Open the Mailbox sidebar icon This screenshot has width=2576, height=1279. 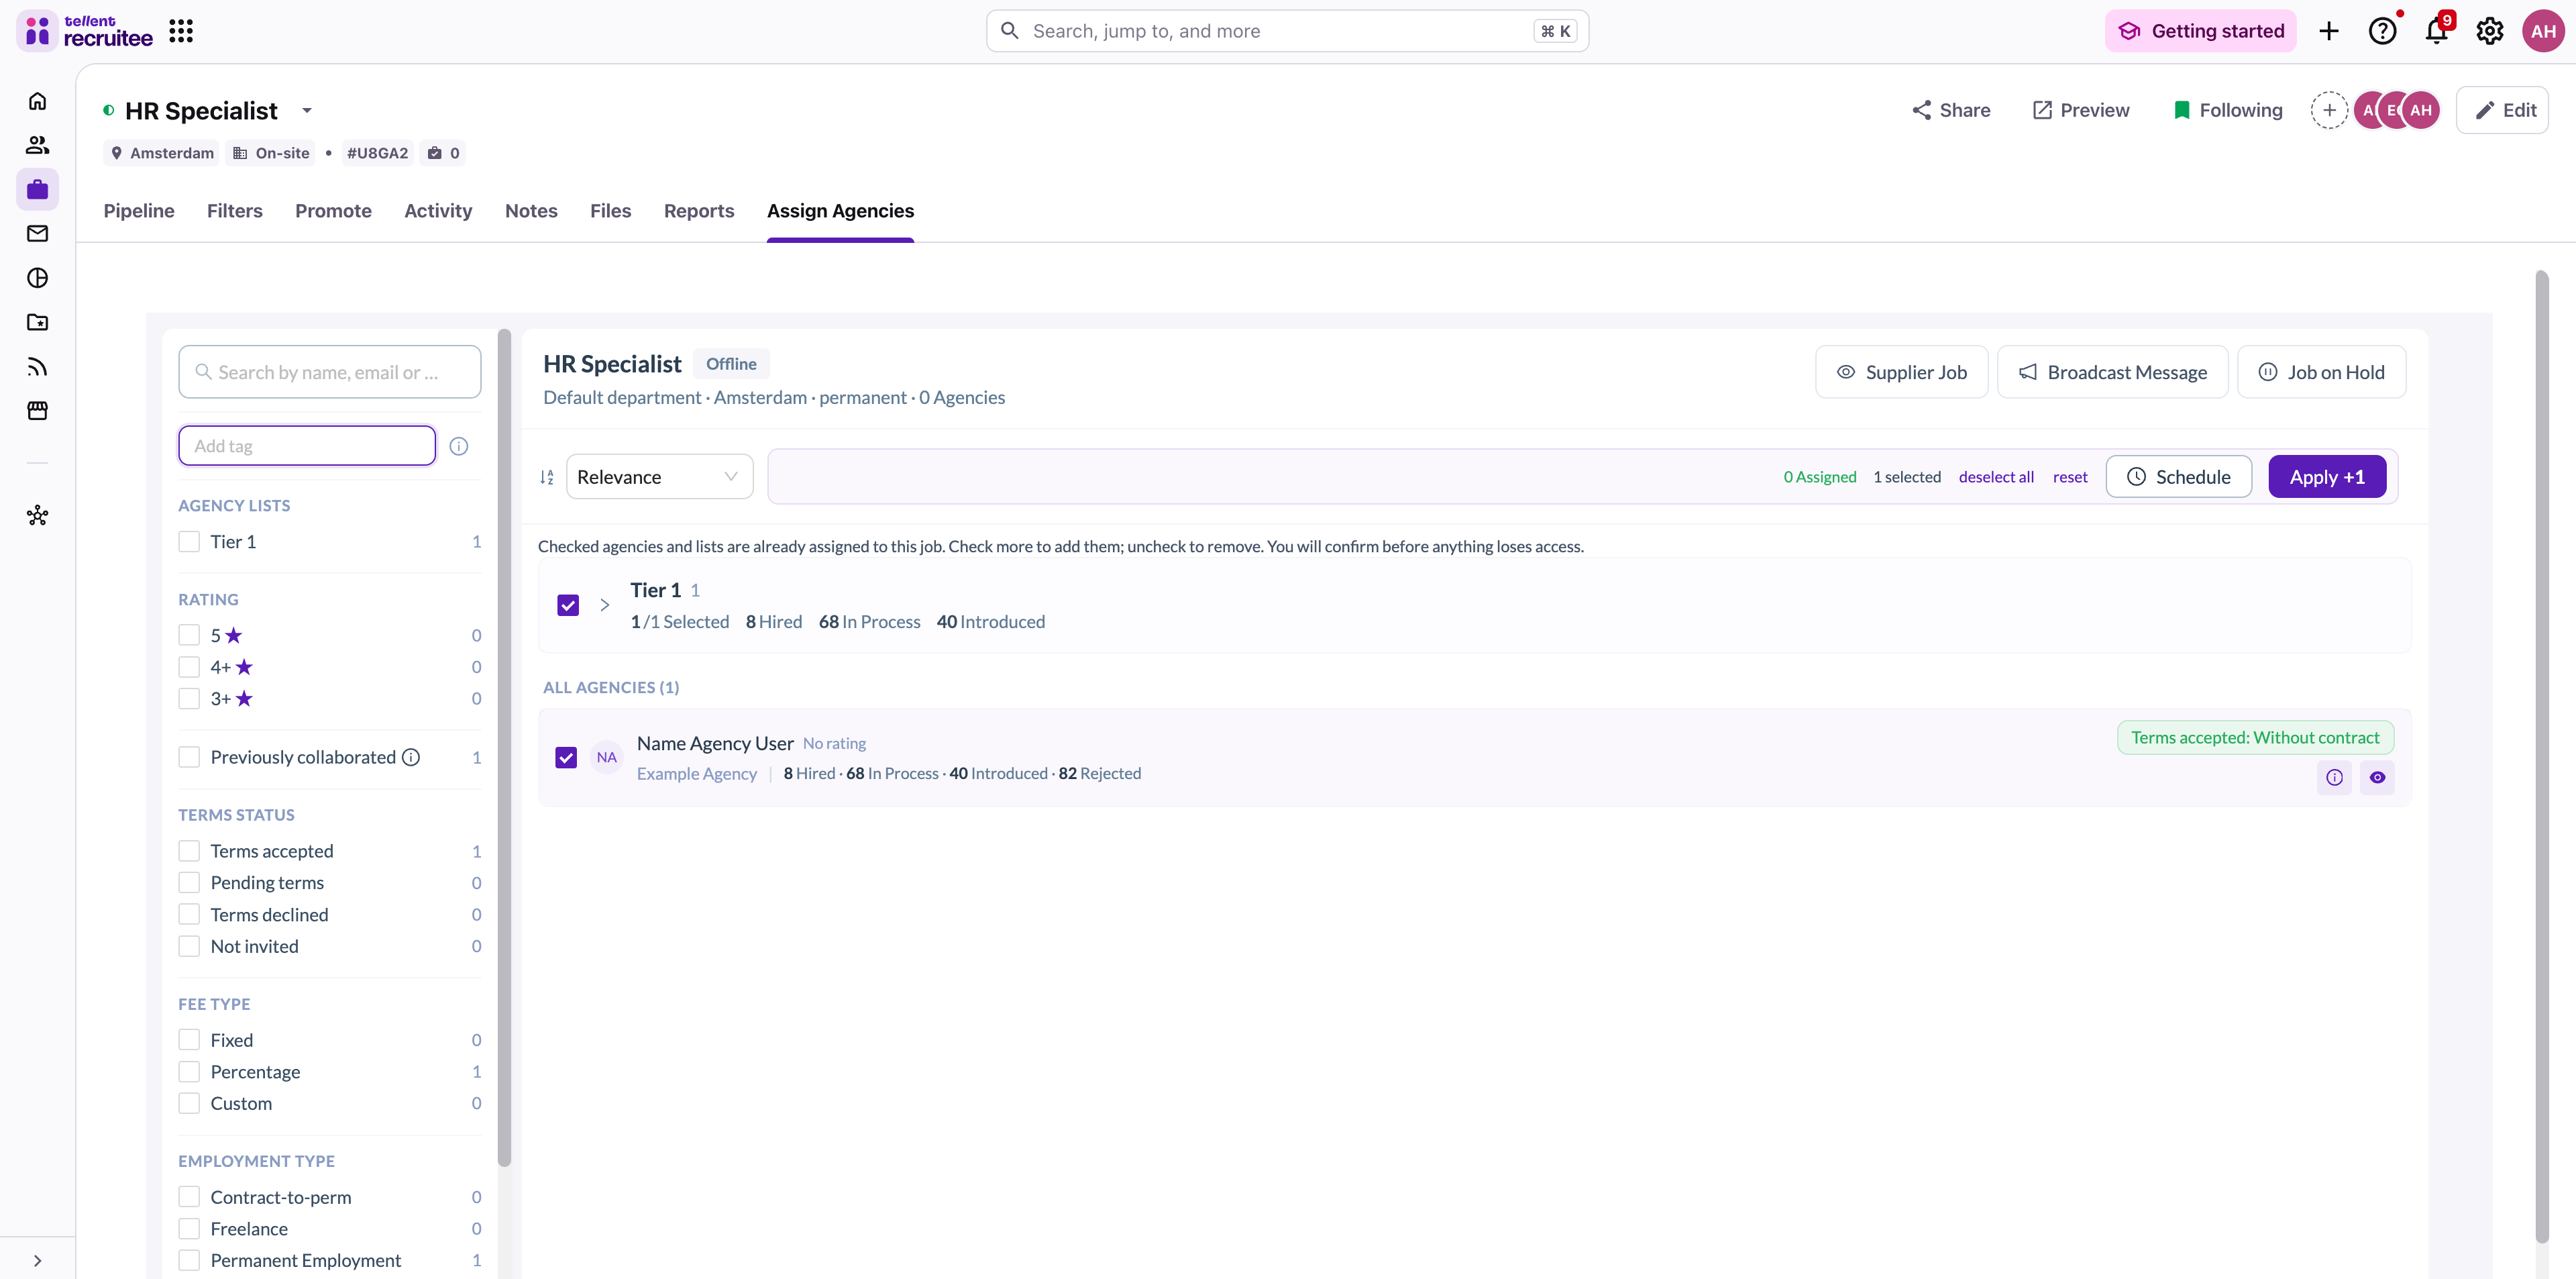tap(37, 233)
